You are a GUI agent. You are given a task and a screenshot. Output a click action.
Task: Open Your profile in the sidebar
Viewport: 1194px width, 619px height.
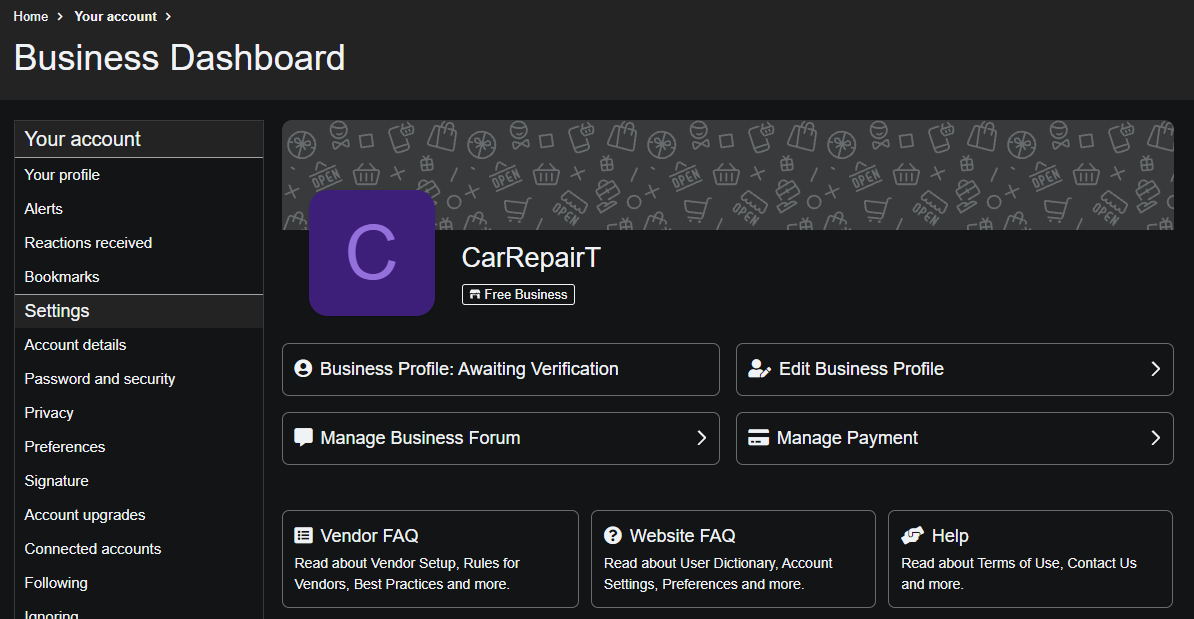point(62,175)
